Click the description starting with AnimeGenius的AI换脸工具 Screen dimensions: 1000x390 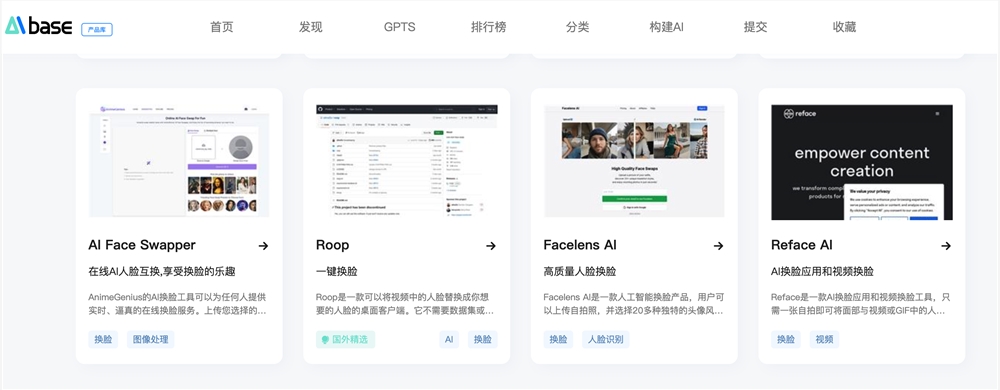177,304
